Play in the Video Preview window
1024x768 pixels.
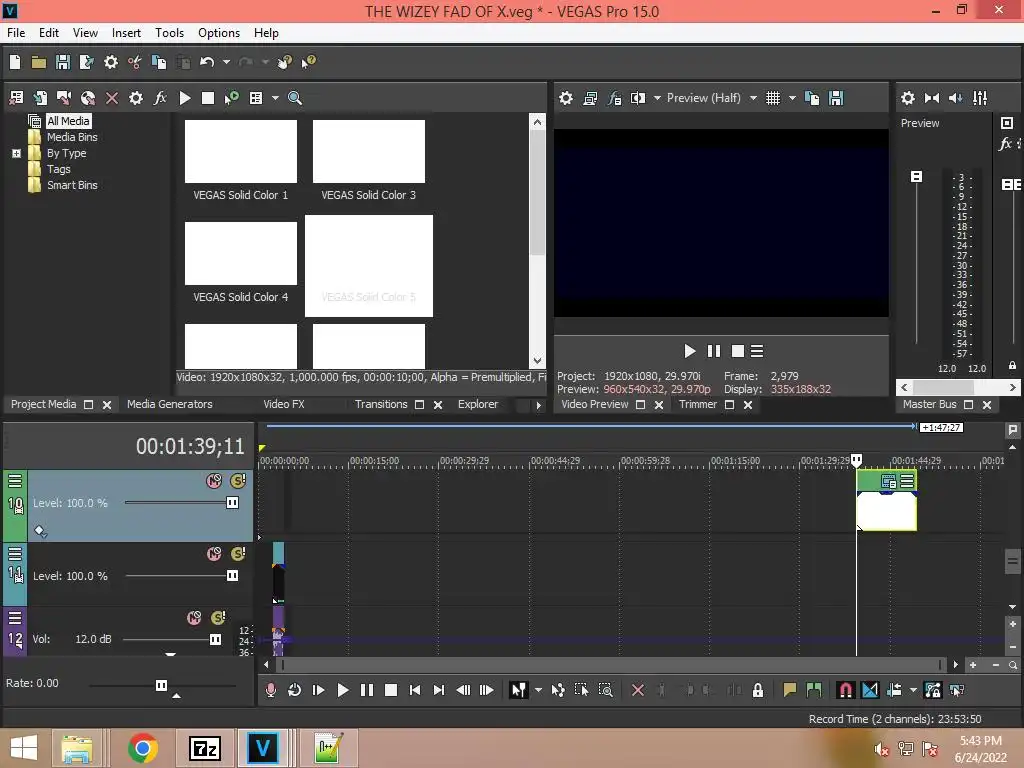point(690,351)
